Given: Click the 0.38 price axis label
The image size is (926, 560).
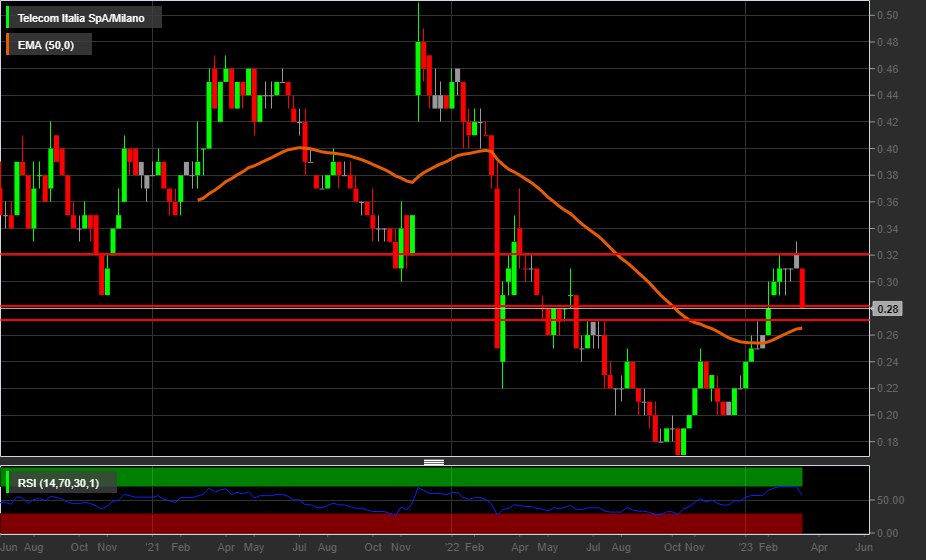Looking at the screenshot, I should click(888, 175).
